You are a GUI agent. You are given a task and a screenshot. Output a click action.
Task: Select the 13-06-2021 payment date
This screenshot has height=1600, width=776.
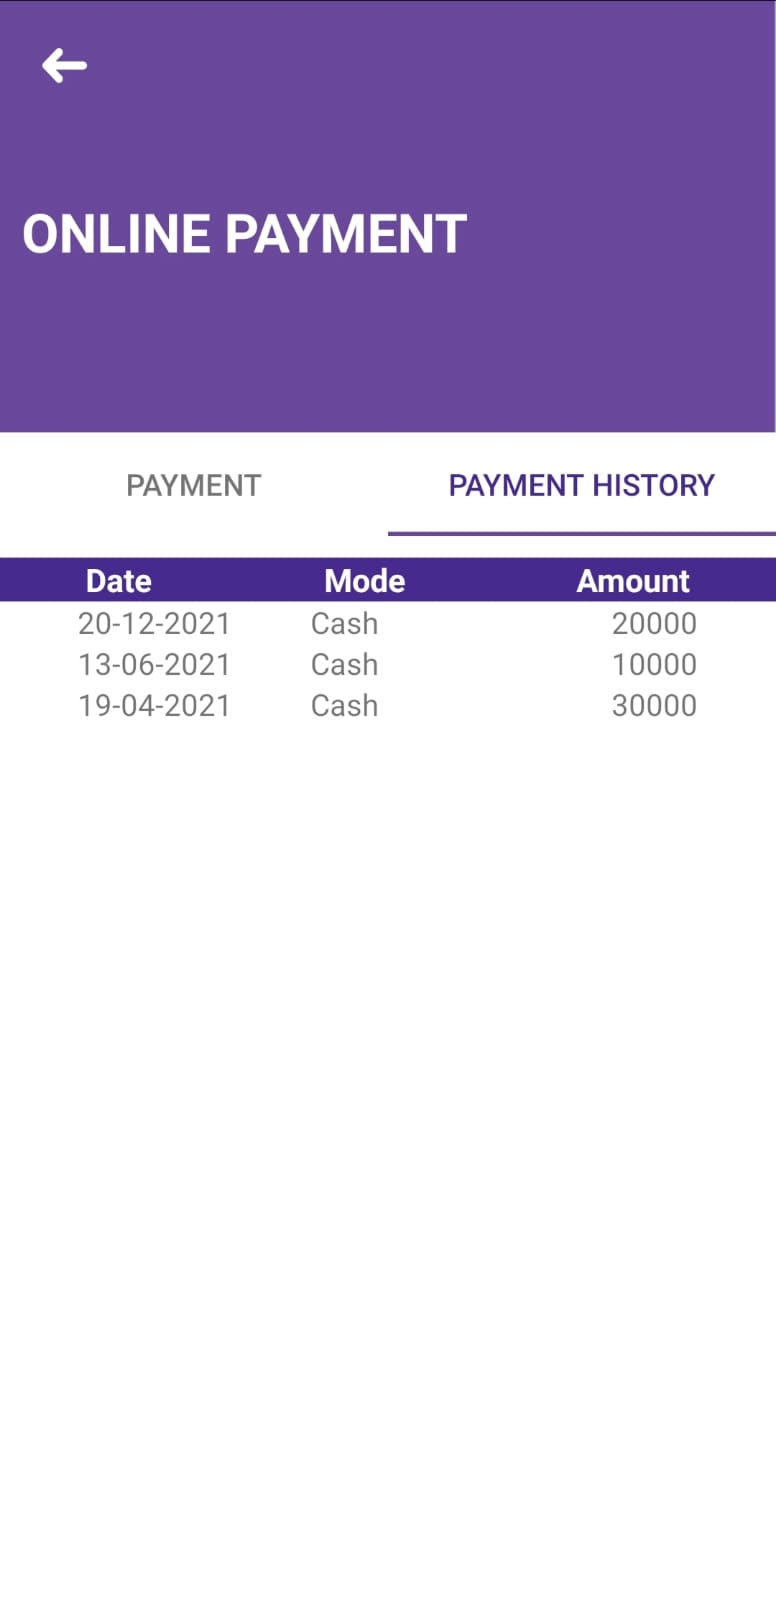pos(154,664)
